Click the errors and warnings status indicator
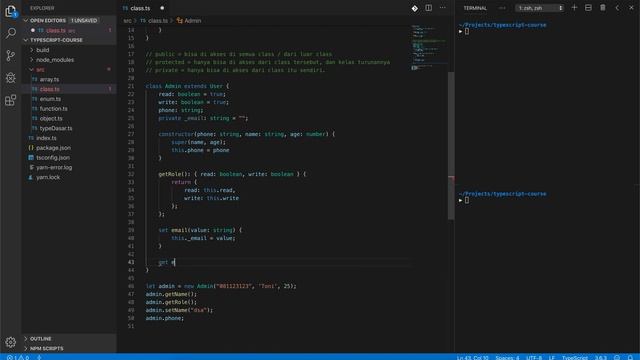Viewport: 640px width, 360px height. click(x=18, y=357)
